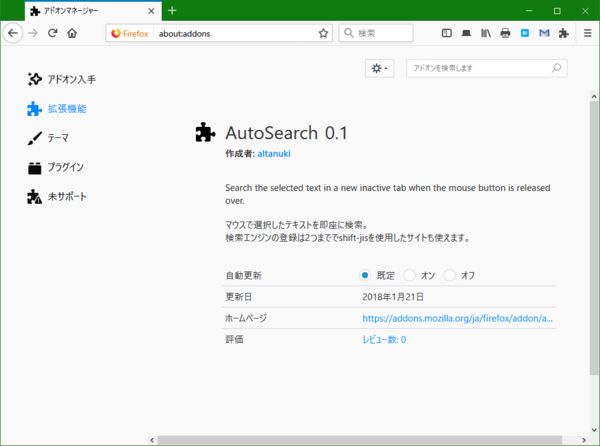Open the addons.mozilla.org homepage link
Viewport: 600px width, 446px height.
457,318
